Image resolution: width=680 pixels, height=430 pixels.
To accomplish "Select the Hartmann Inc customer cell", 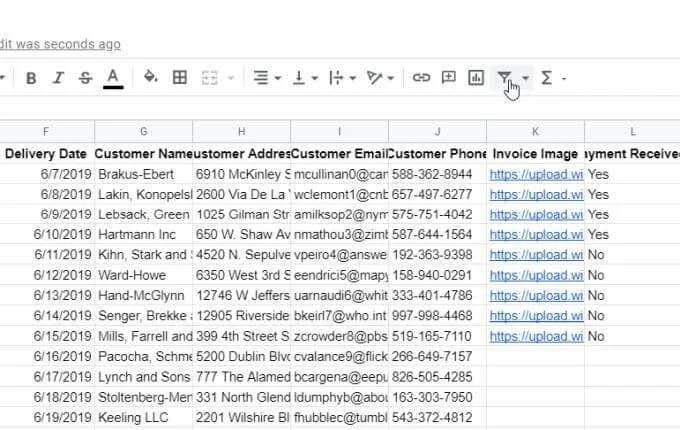I will (x=144, y=235).
